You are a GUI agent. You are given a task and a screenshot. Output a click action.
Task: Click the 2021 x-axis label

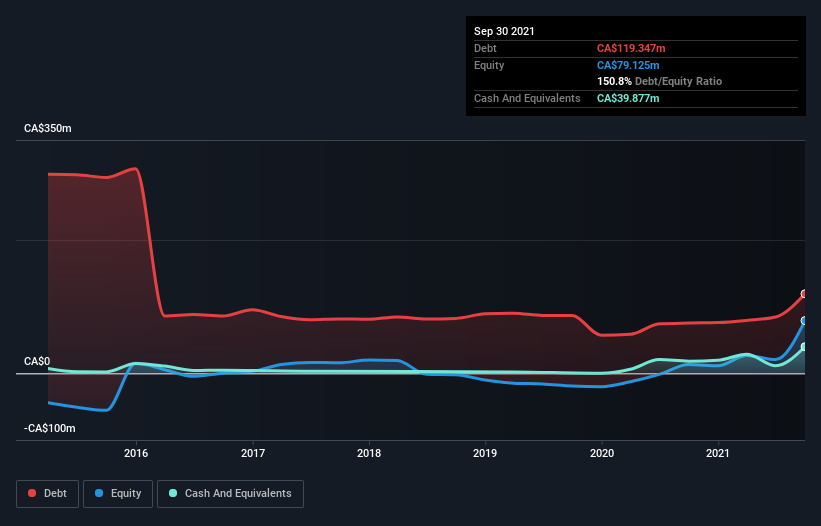[x=718, y=453]
